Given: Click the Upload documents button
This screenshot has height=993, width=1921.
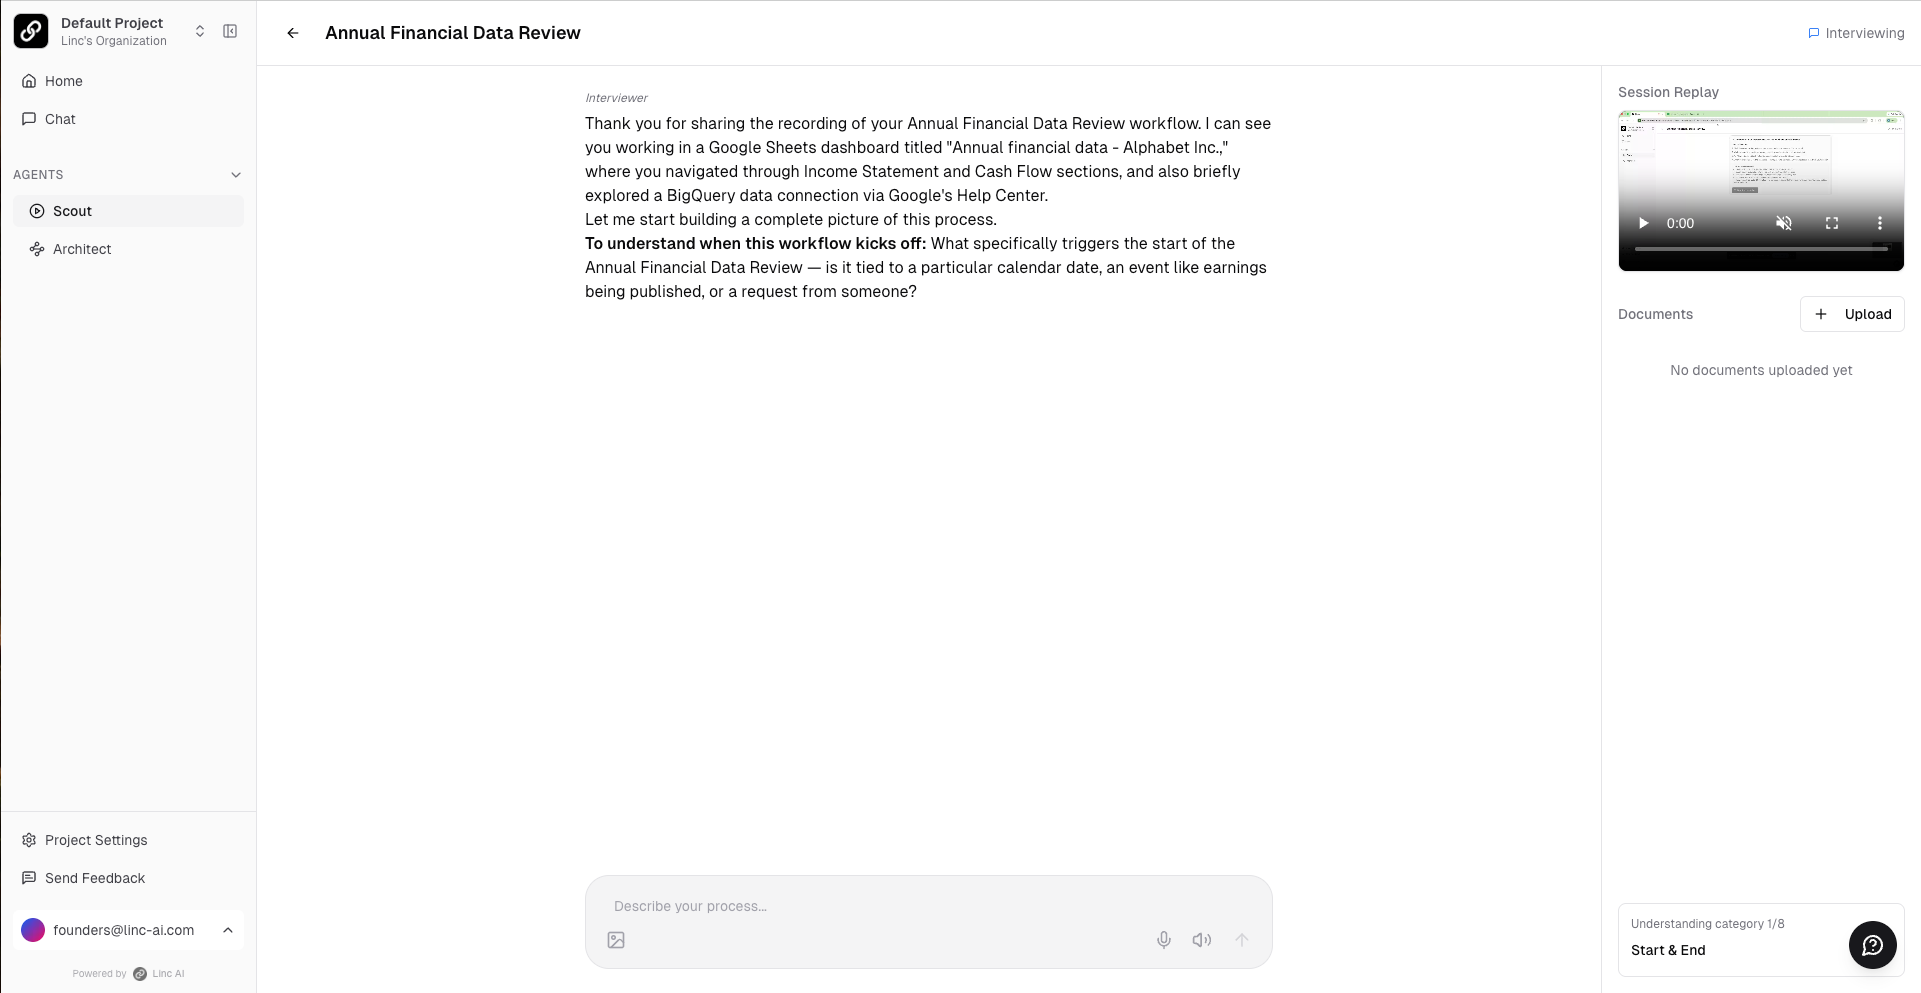Looking at the screenshot, I should [1852, 314].
